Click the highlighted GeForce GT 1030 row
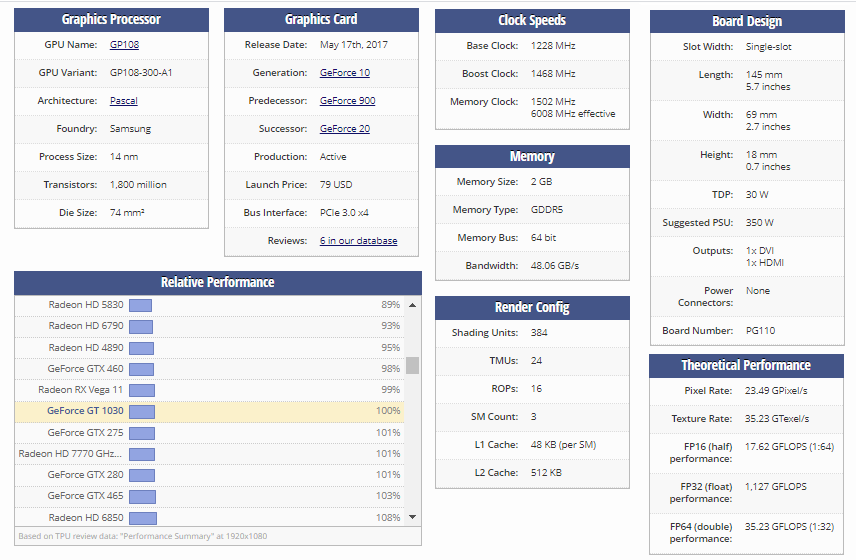The height and width of the screenshot is (560, 856). [208, 411]
